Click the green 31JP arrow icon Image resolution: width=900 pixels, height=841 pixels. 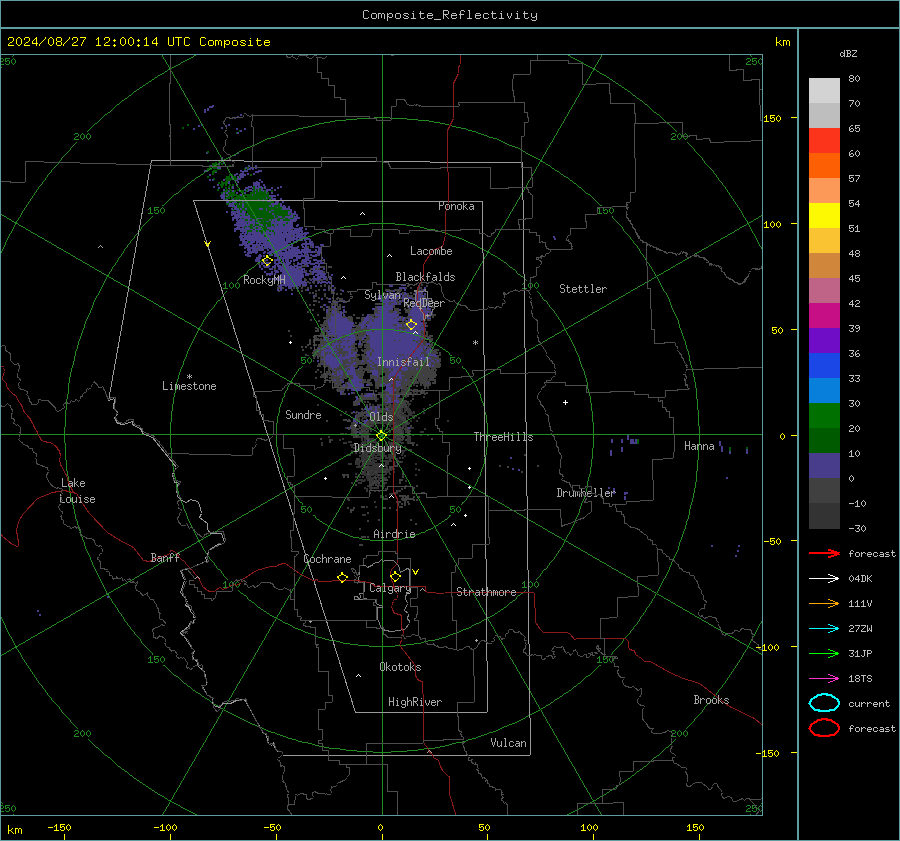(x=824, y=653)
